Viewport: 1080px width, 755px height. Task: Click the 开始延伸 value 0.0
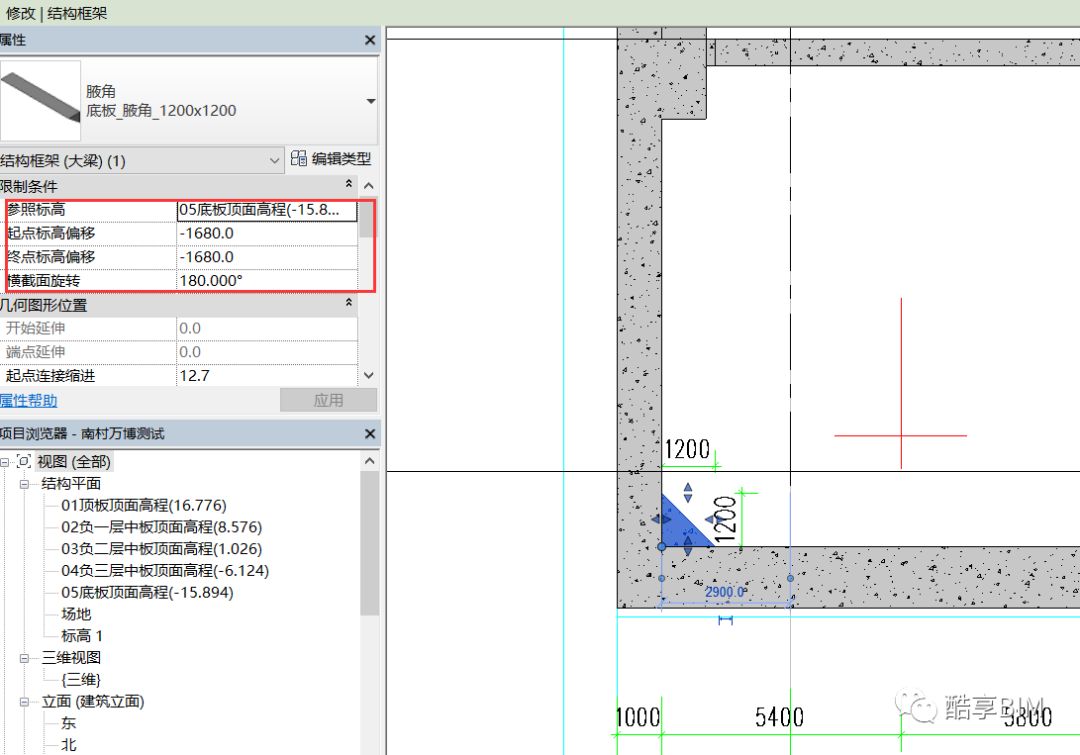coord(267,329)
